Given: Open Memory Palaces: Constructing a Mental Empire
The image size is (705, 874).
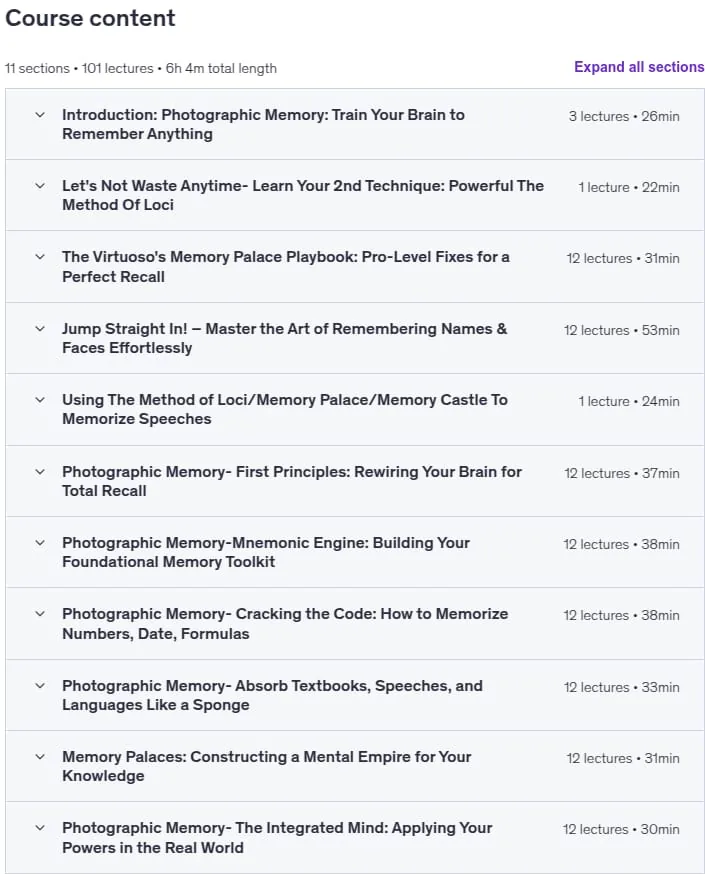Looking at the screenshot, I should (x=266, y=766).
